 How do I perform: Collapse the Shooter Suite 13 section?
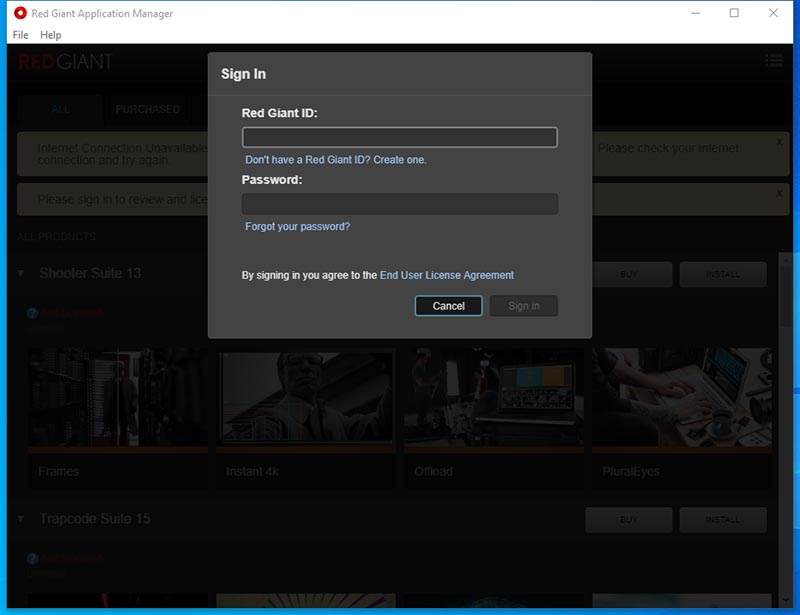[x=20, y=274]
